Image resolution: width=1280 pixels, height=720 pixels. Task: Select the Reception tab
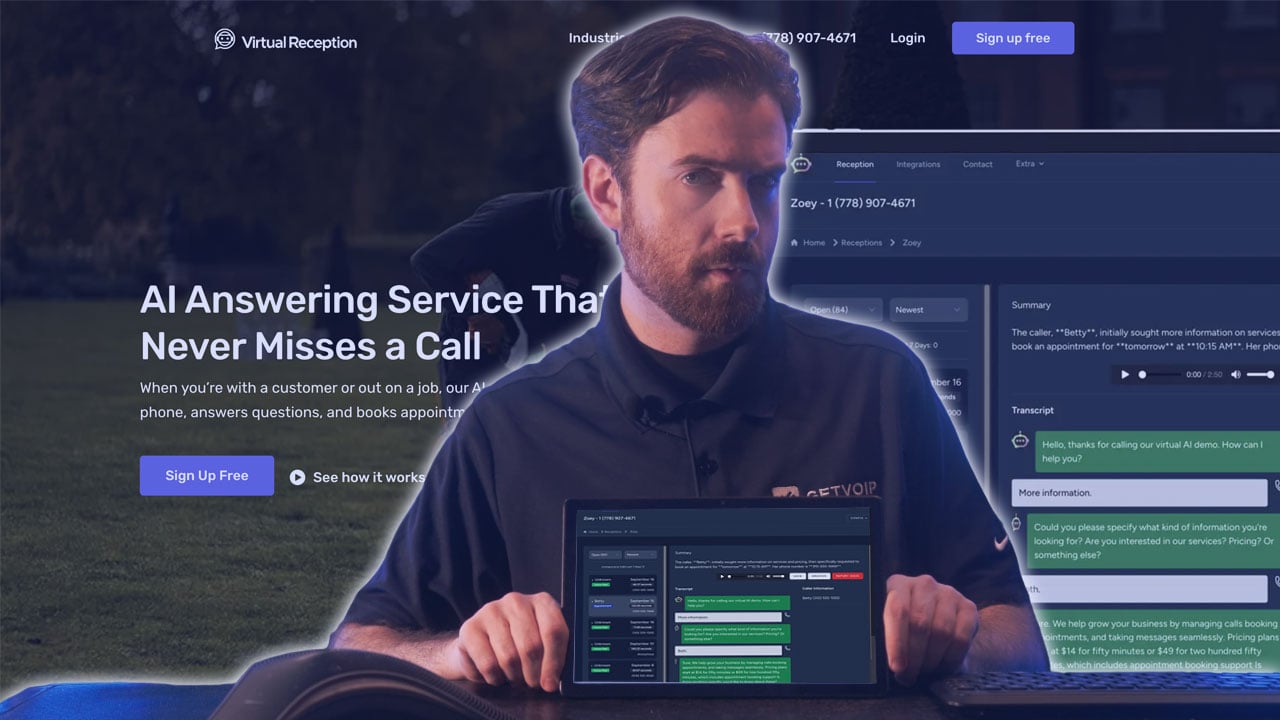(x=855, y=165)
